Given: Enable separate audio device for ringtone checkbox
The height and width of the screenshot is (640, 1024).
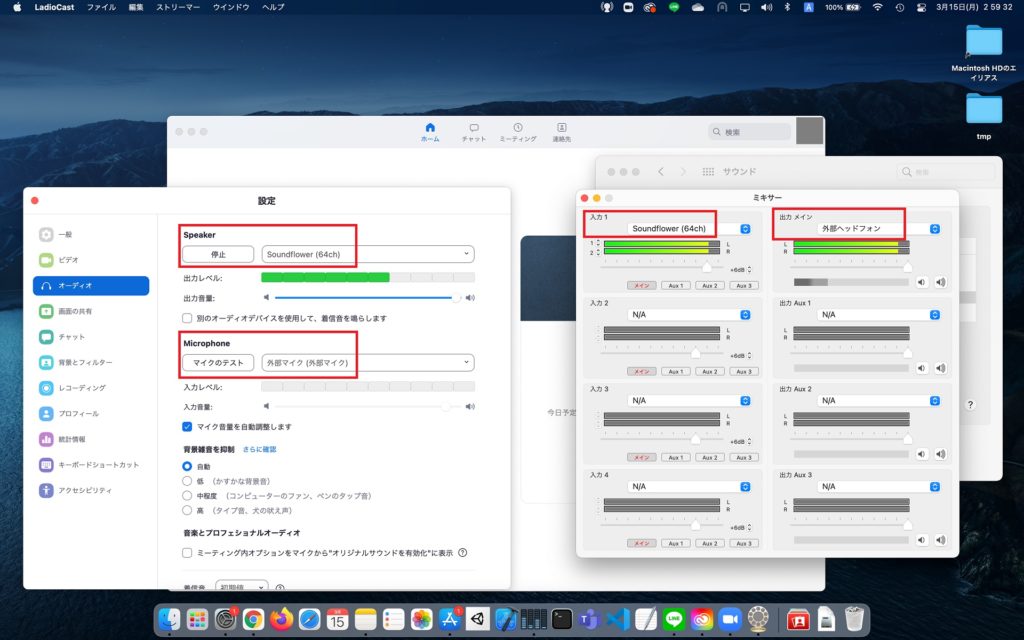Looking at the screenshot, I should point(187,318).
